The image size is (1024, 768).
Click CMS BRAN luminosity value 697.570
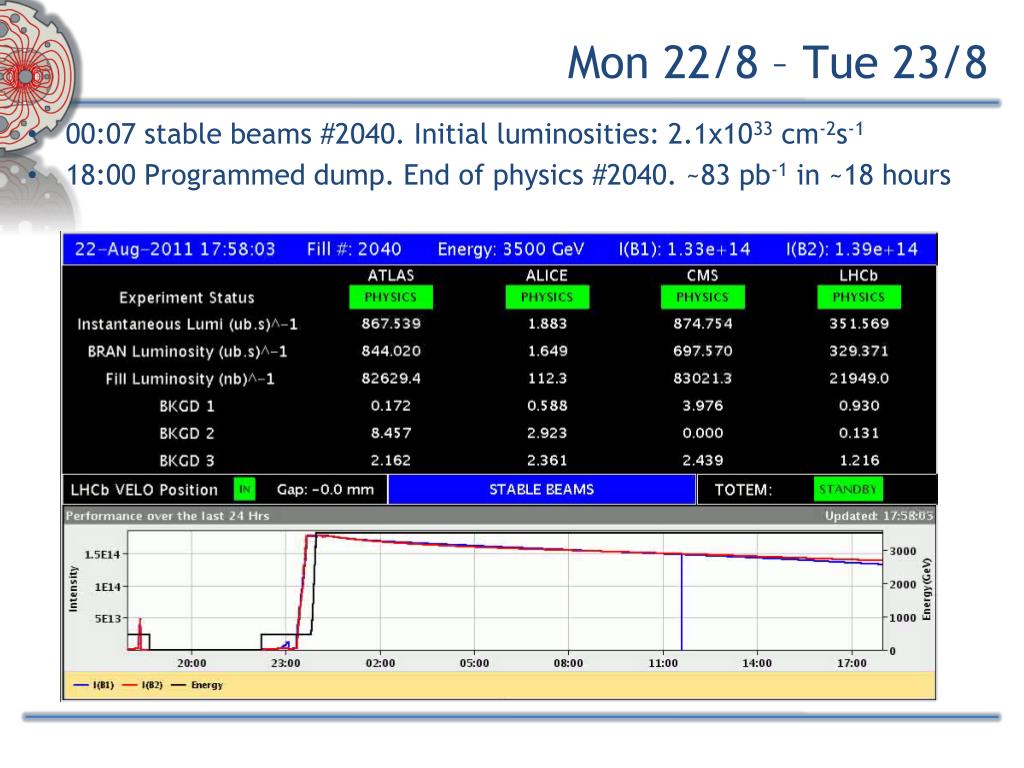coord(703,351)
